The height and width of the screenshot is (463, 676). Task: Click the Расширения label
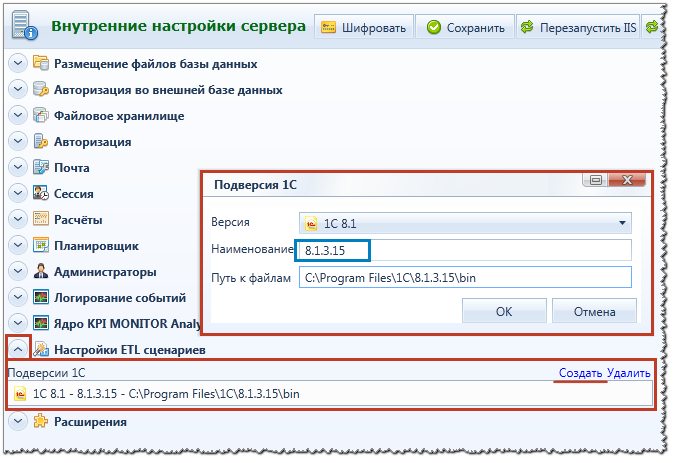(90, 422)
